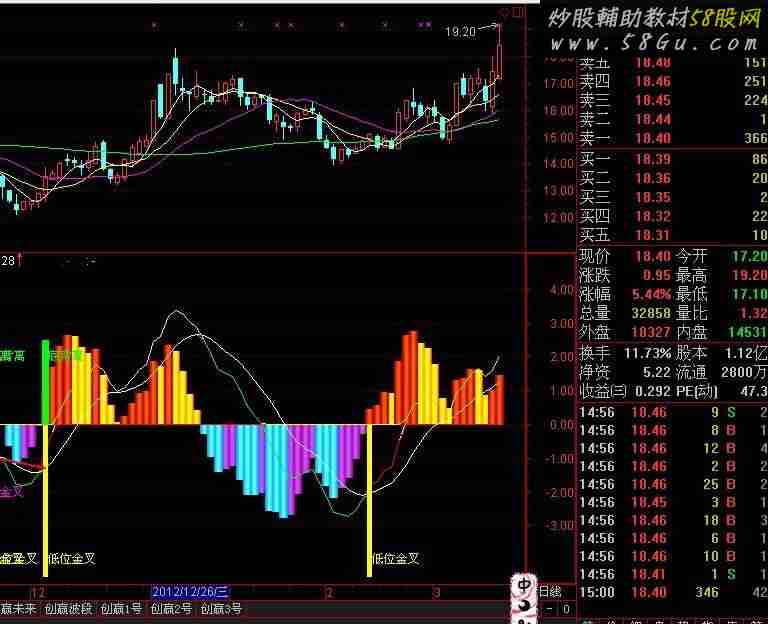768x624 pixels.
Task: Click the 低位金叉 label at right yellow line
Action: coord(396,558)
